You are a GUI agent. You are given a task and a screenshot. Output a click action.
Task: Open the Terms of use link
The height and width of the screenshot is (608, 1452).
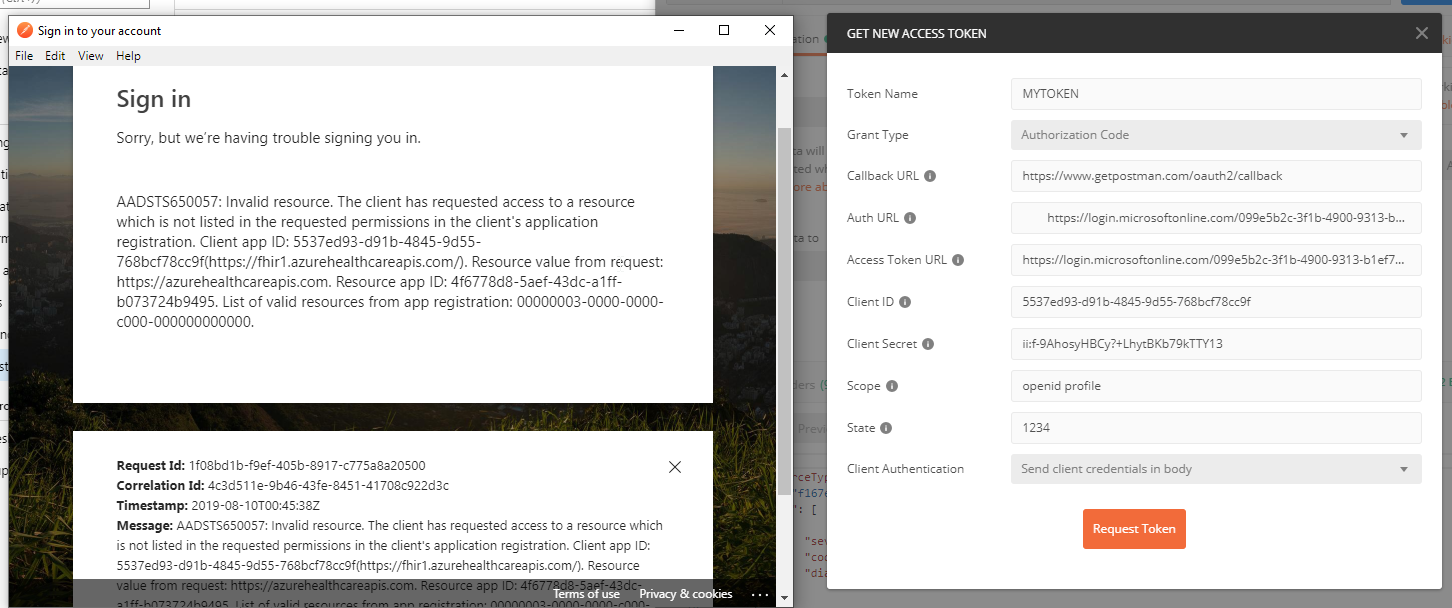(x=586, y=593)
